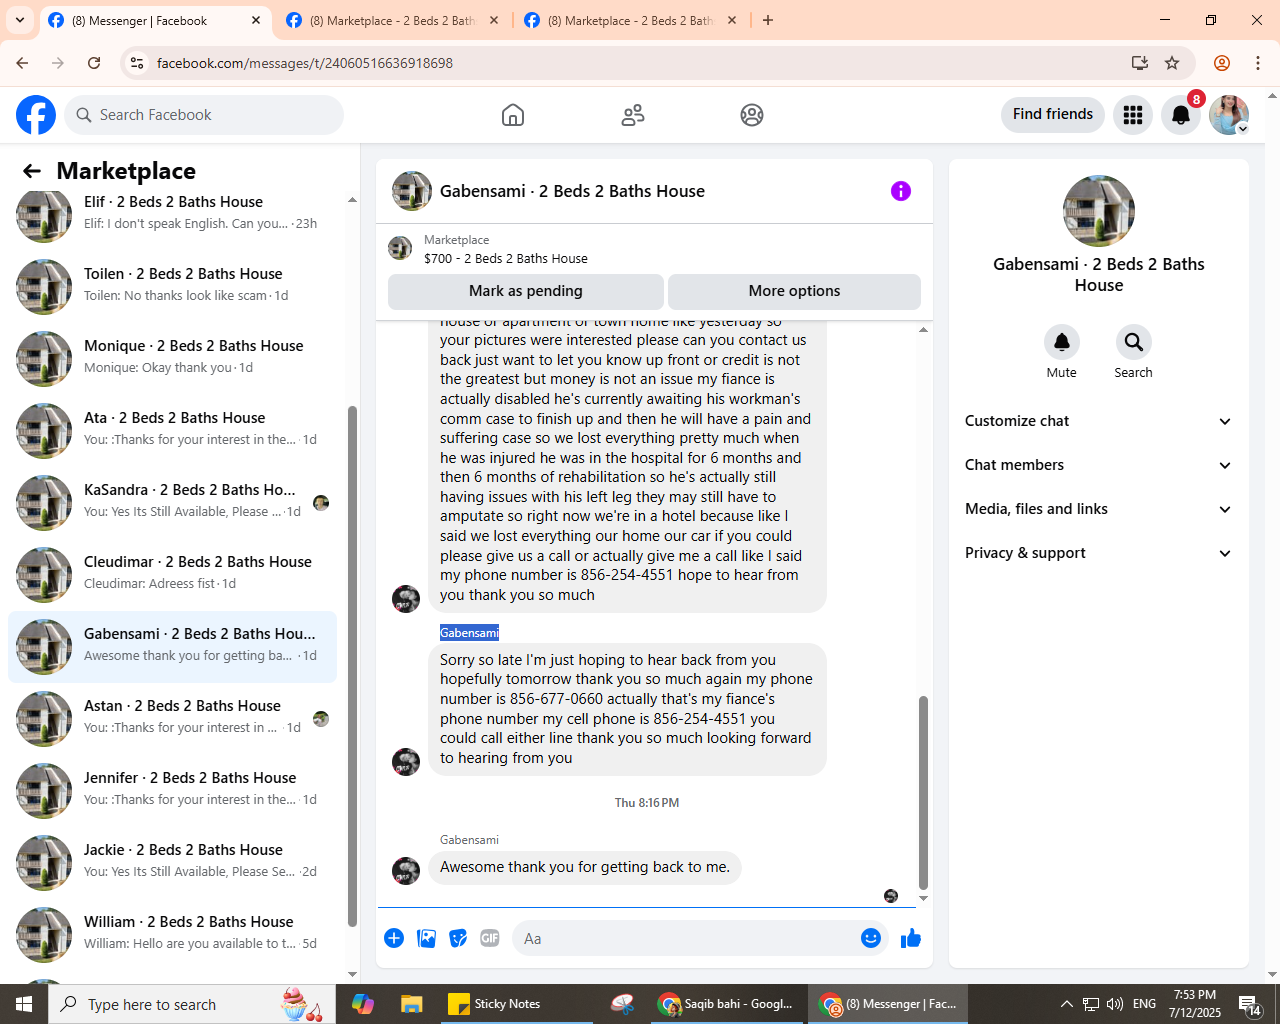Click conversation list scrollbar thumb
This screenshot has width=1280, height=1024.
tap(352, 666)
